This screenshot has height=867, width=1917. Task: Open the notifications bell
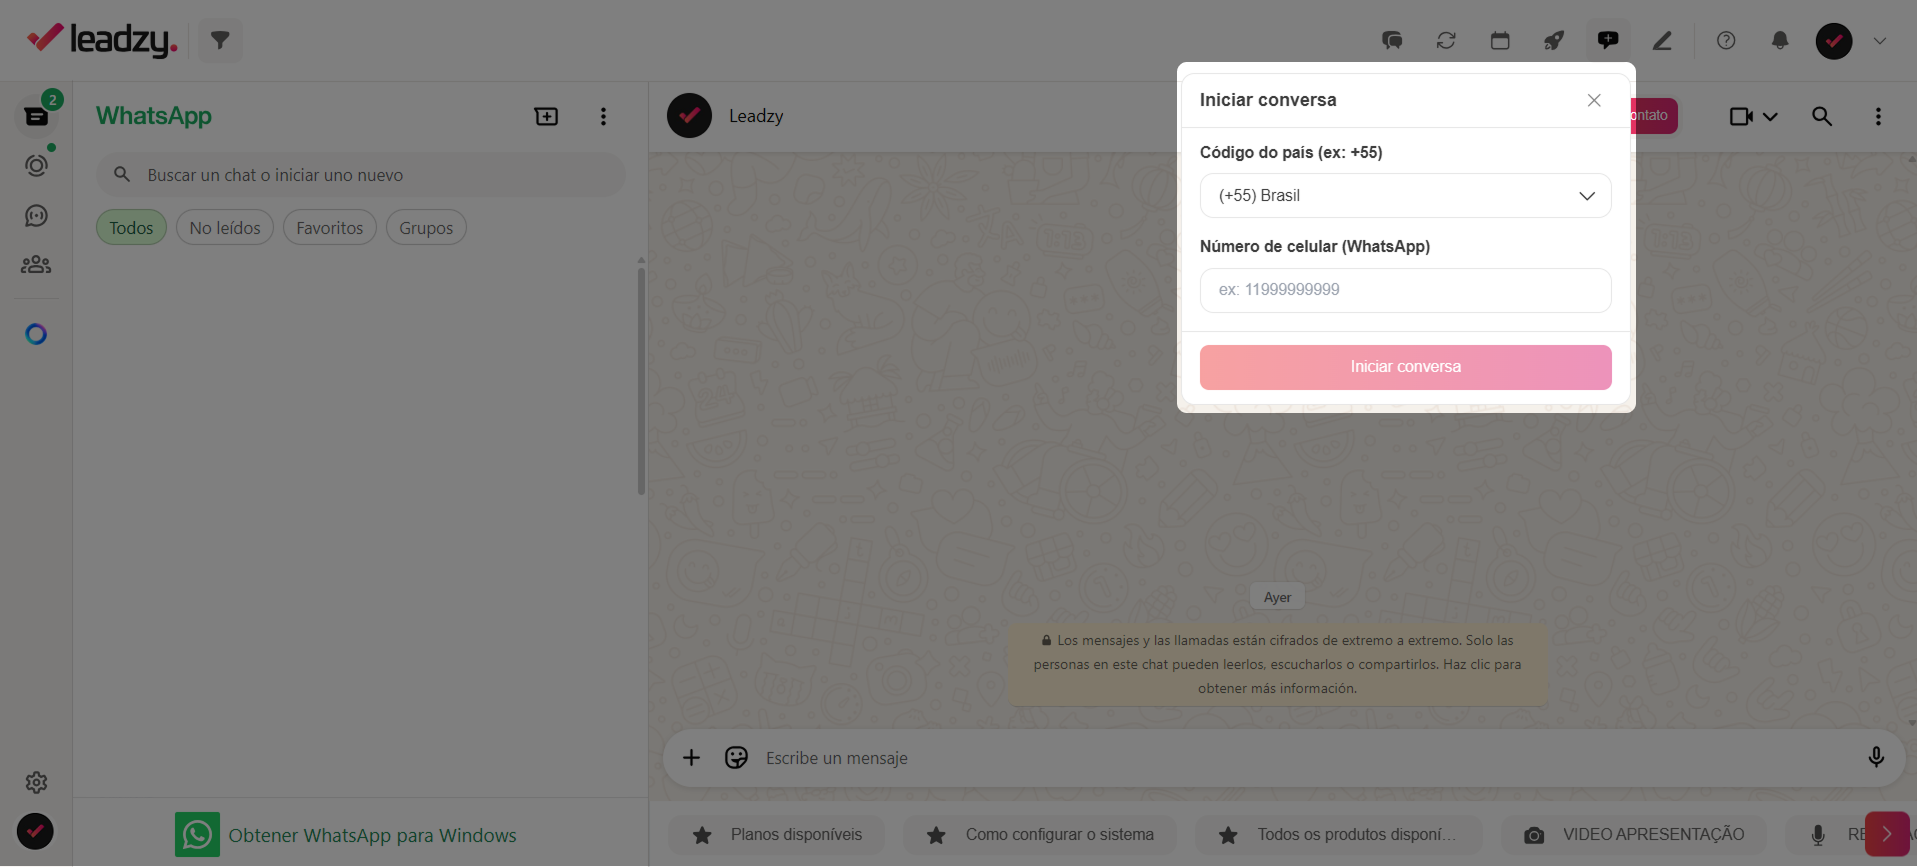1780,41
